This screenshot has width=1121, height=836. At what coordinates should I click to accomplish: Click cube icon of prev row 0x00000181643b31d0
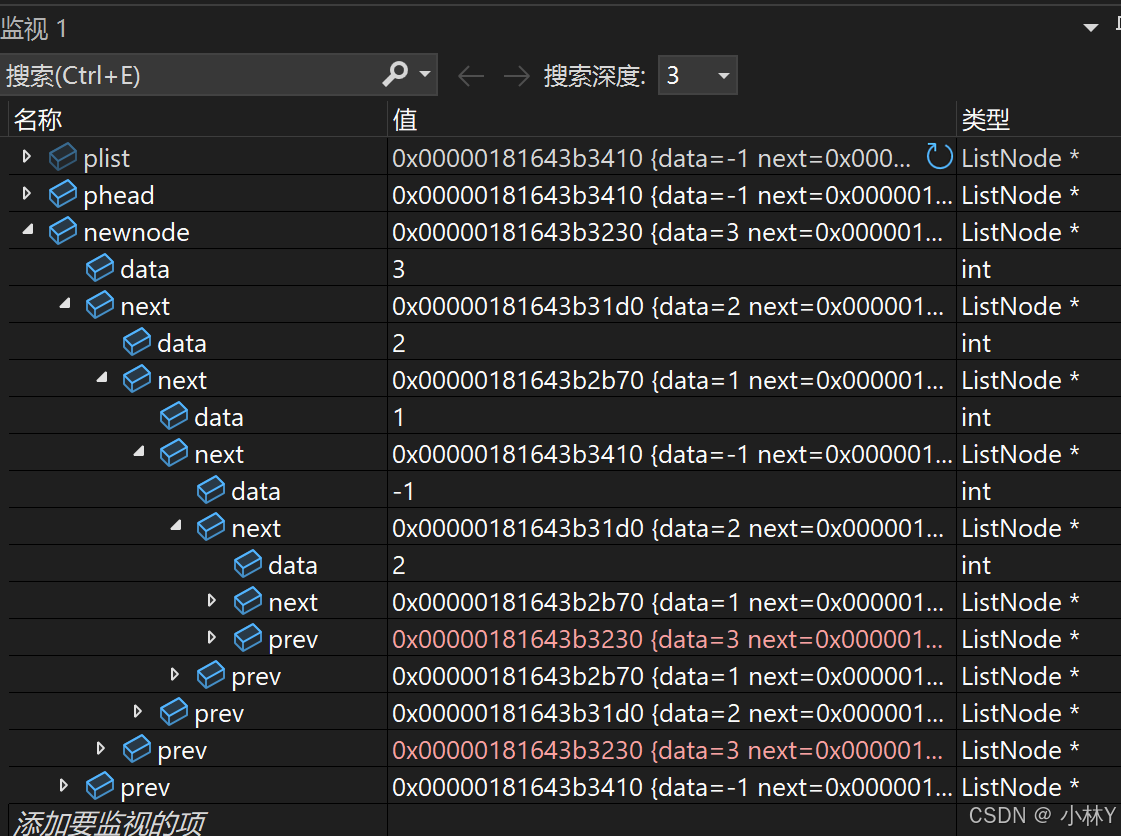174,712
